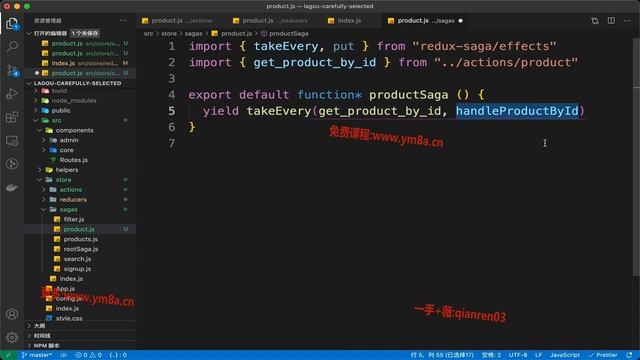Change indentation spaces setting in status bar
640x360 pixels.
click(x=491, y=355)
